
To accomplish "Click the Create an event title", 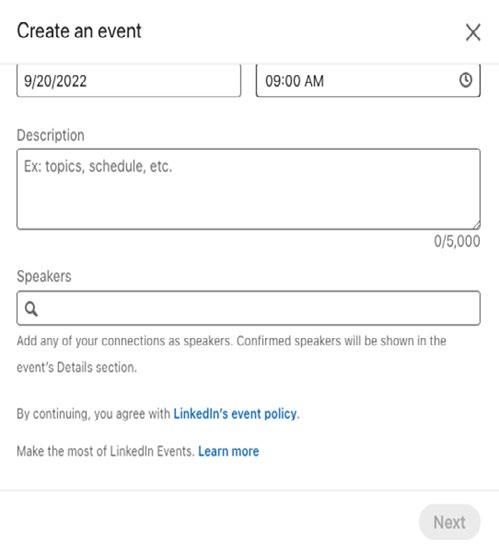I will 79,31.
